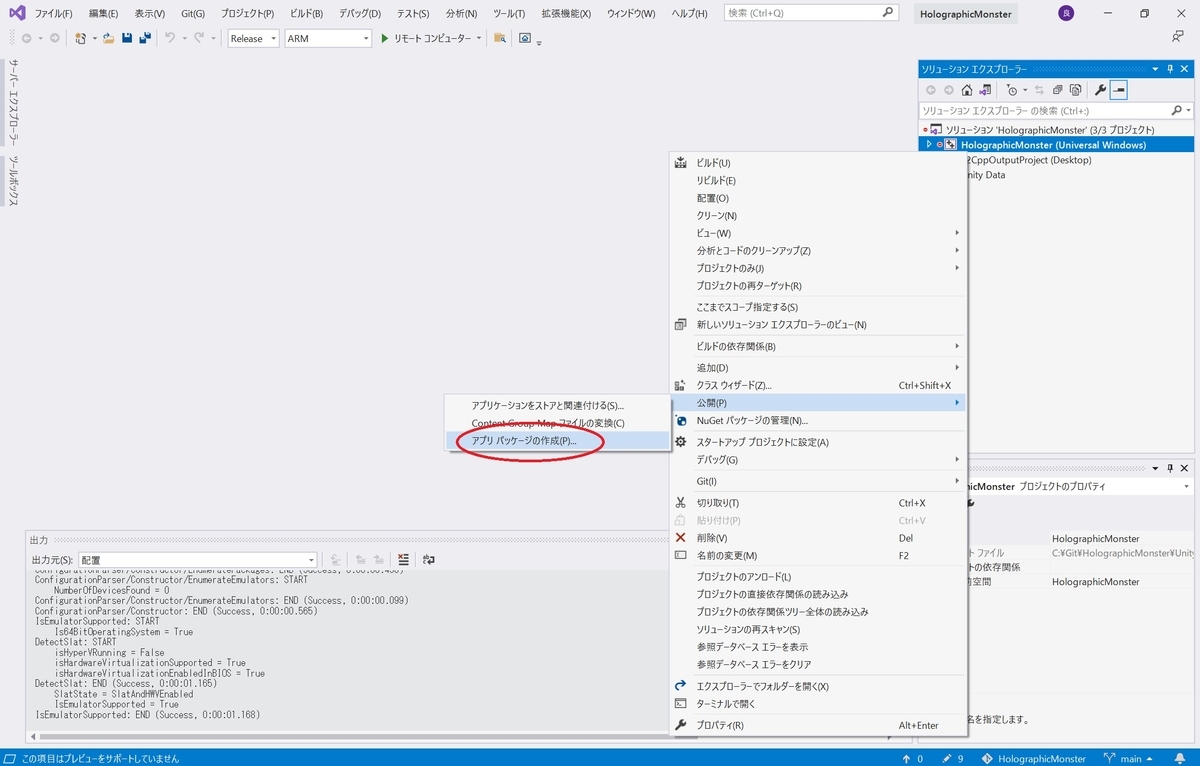This screenshot has width=1200, height=766.
Task: Select アプリケーションをストアと関連付ける(S) in submenu
Action: [559, 405]
